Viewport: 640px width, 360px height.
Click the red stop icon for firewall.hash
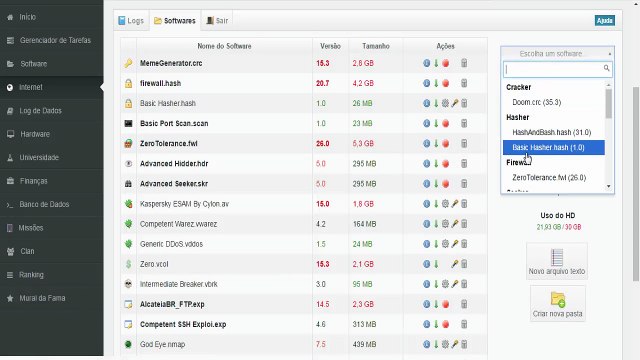(x=445, y=83)
